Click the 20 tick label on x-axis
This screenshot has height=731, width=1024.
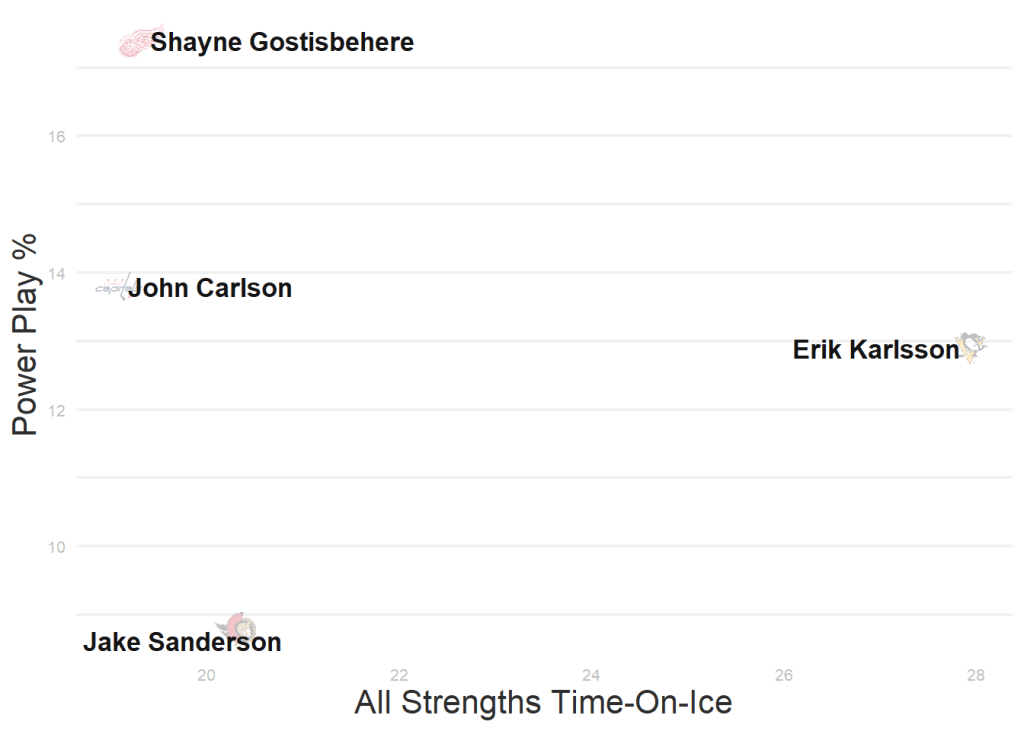click(207, 675)
